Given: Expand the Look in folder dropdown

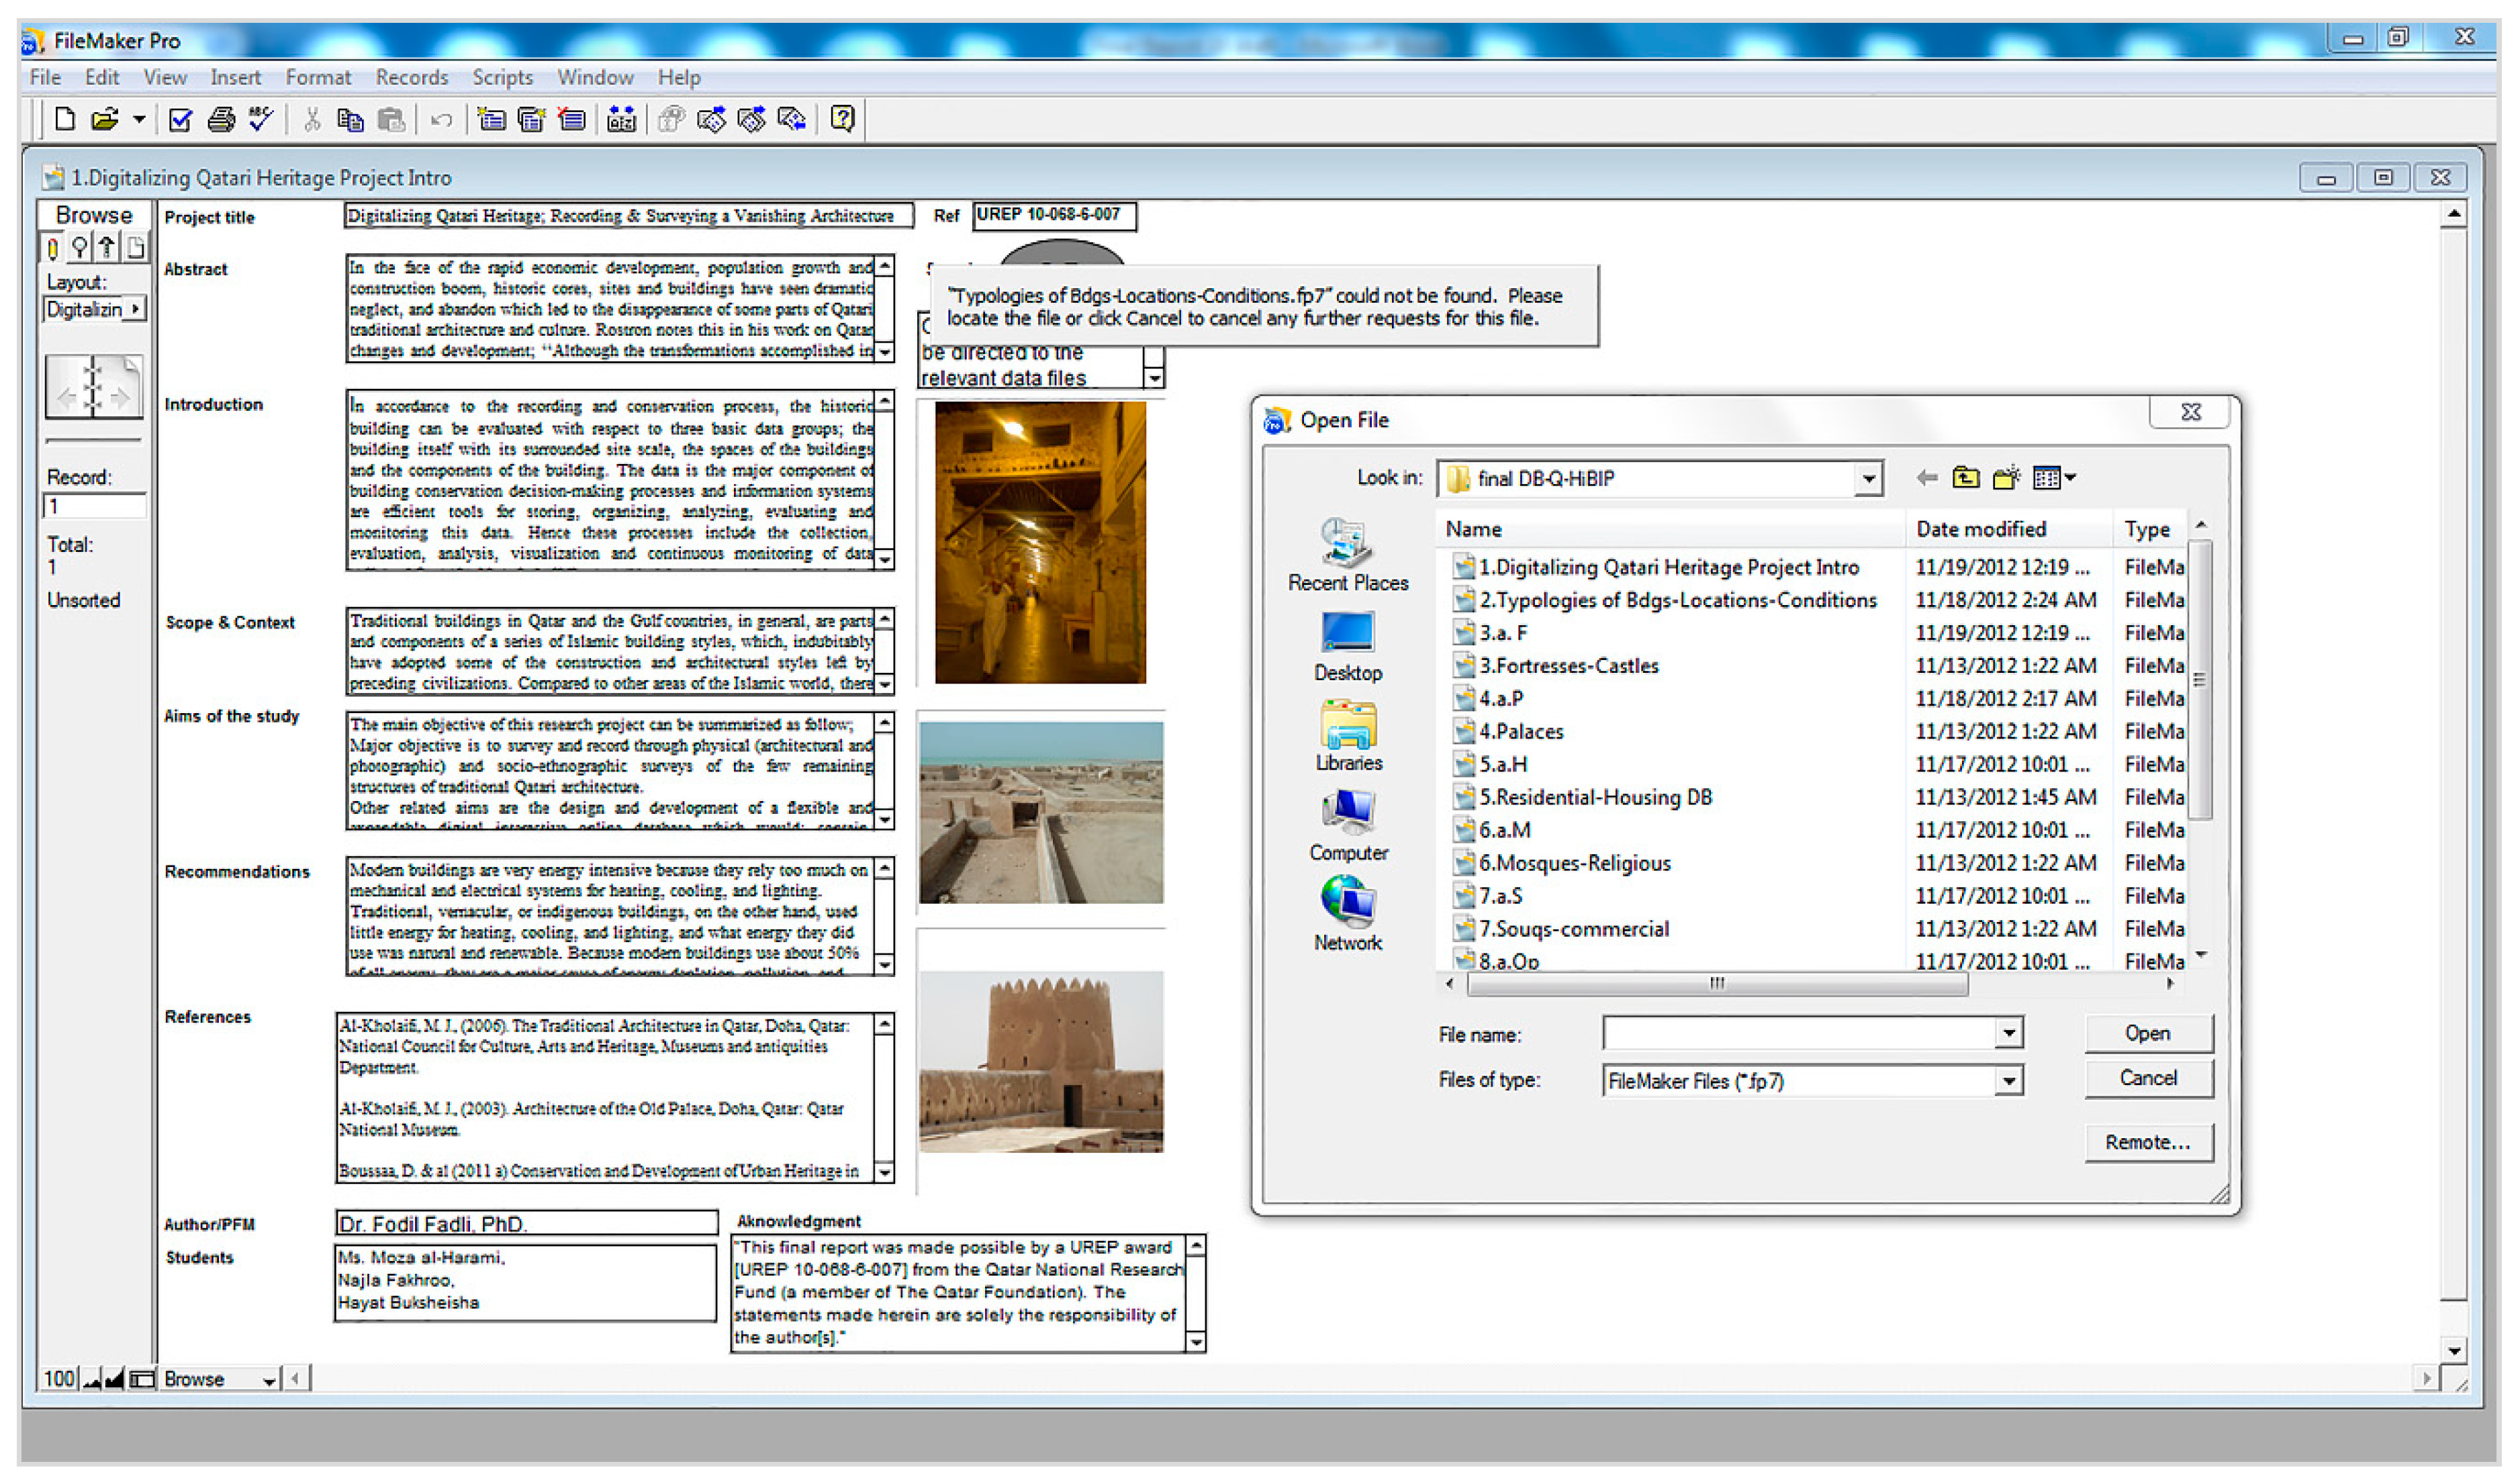Looking at the screenshot, I should point(1867,479).
